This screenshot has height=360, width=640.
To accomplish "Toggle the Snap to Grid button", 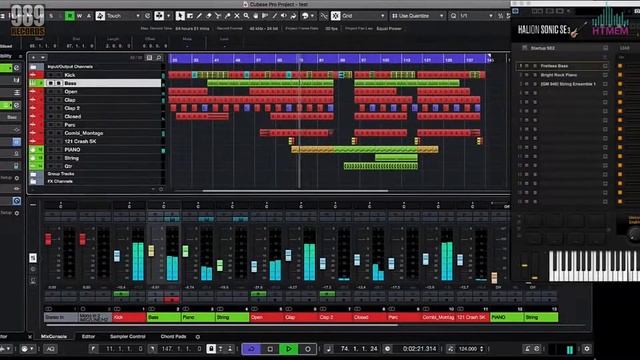I will point(335,16).
